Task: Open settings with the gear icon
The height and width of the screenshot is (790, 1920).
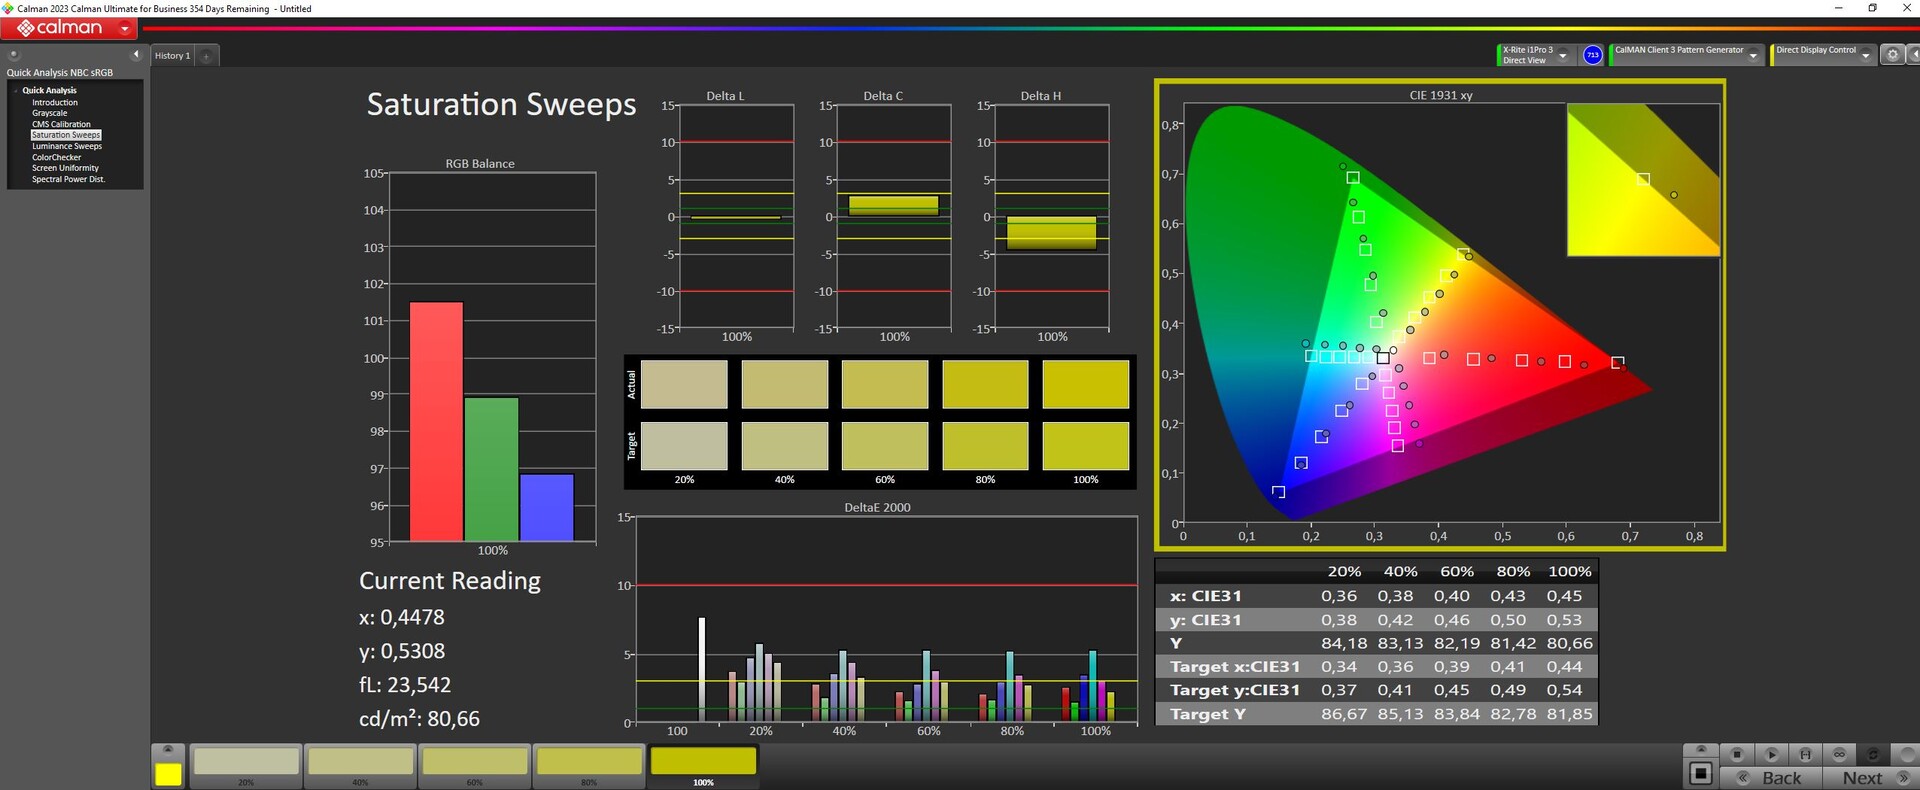Action: (1892, 55)
